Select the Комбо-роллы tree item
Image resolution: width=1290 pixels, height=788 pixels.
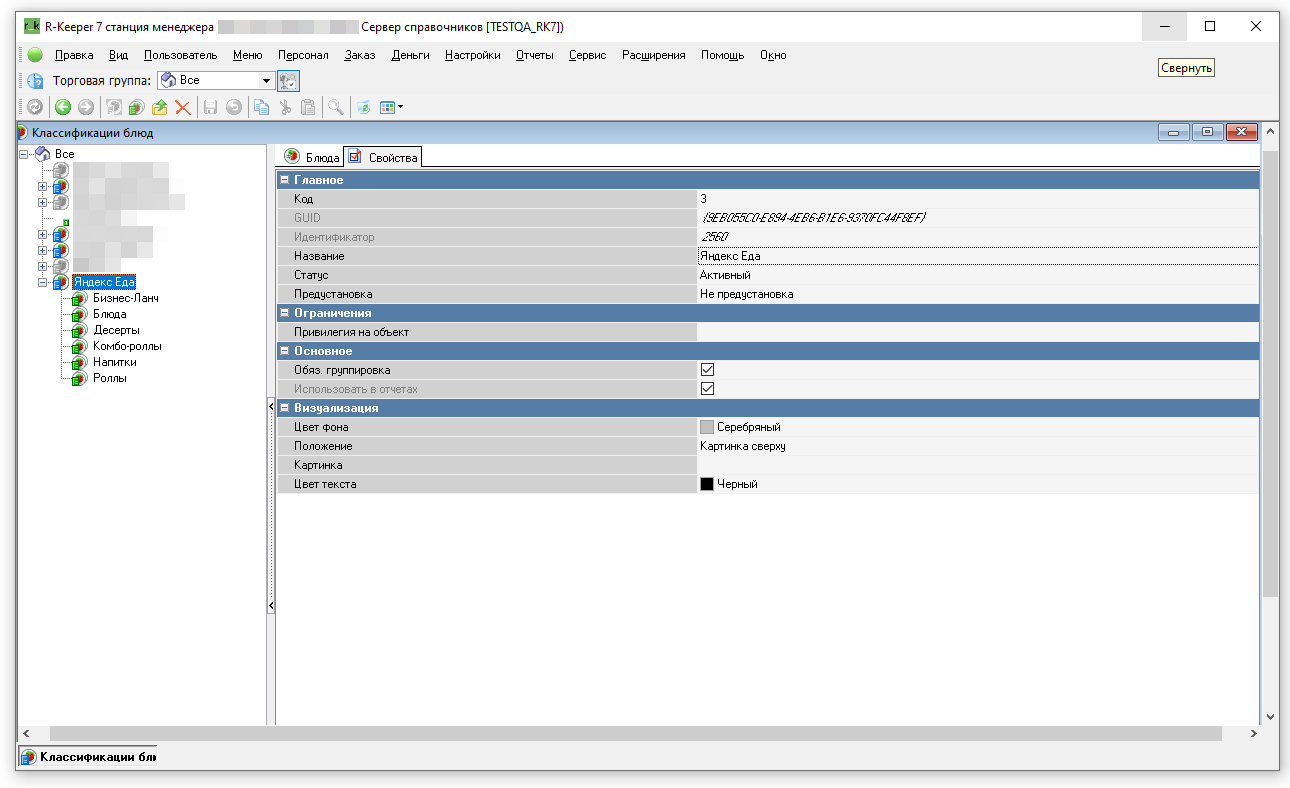127,346
